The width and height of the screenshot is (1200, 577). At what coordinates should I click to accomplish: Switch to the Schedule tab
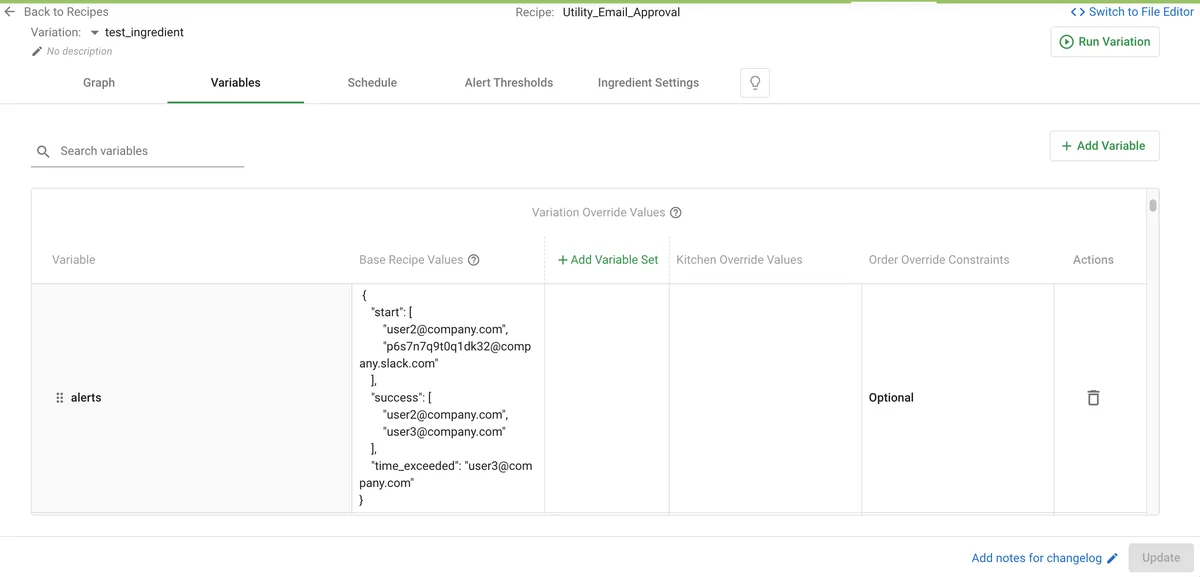pyautogui.click(x=372, y=82)
